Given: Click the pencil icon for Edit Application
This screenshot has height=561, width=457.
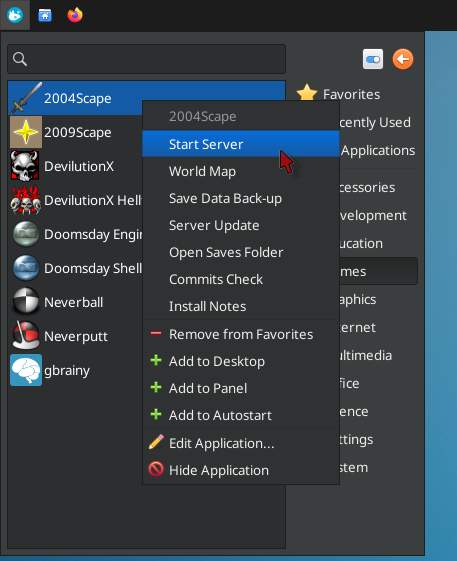Looking at the screenshot, I should pos(156,442).
